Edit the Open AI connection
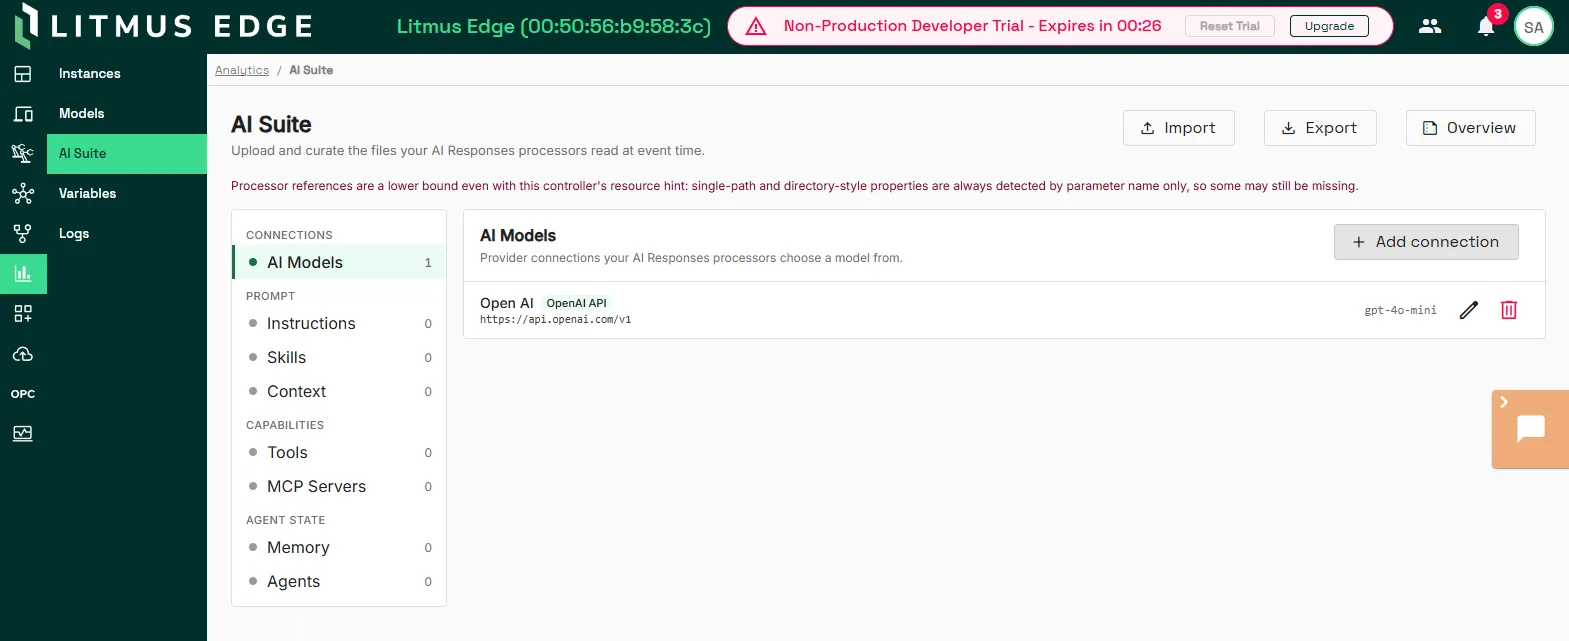Viewport: 1569px width, 641px height. [x=1469, y=310]
